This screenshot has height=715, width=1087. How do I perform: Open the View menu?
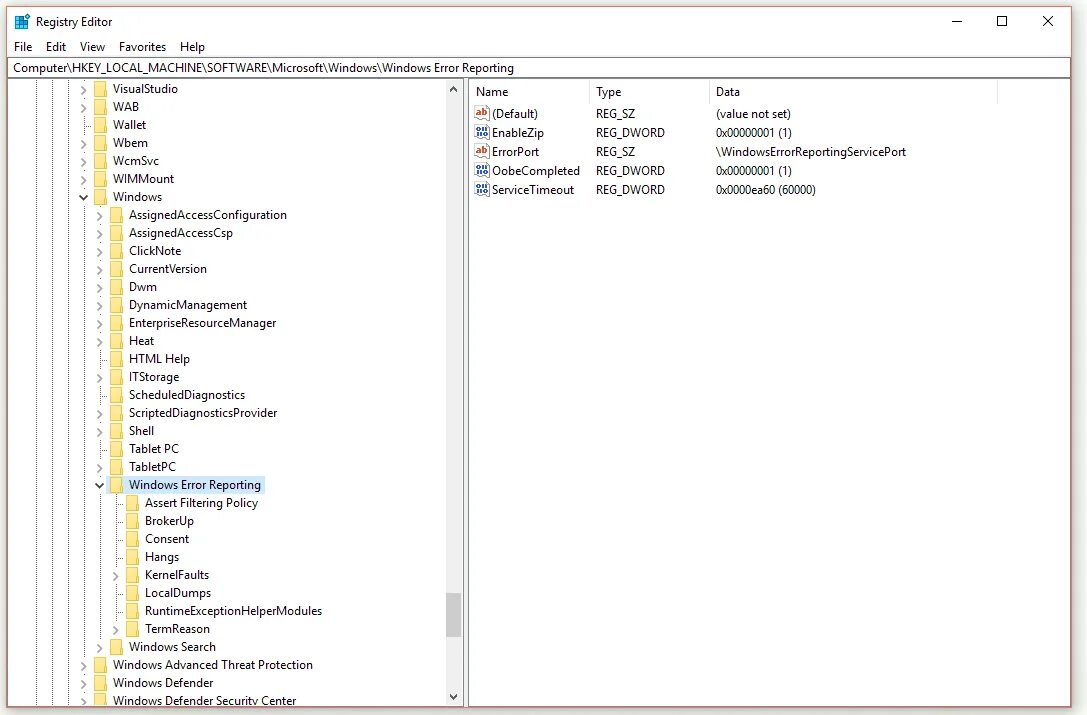91,46
